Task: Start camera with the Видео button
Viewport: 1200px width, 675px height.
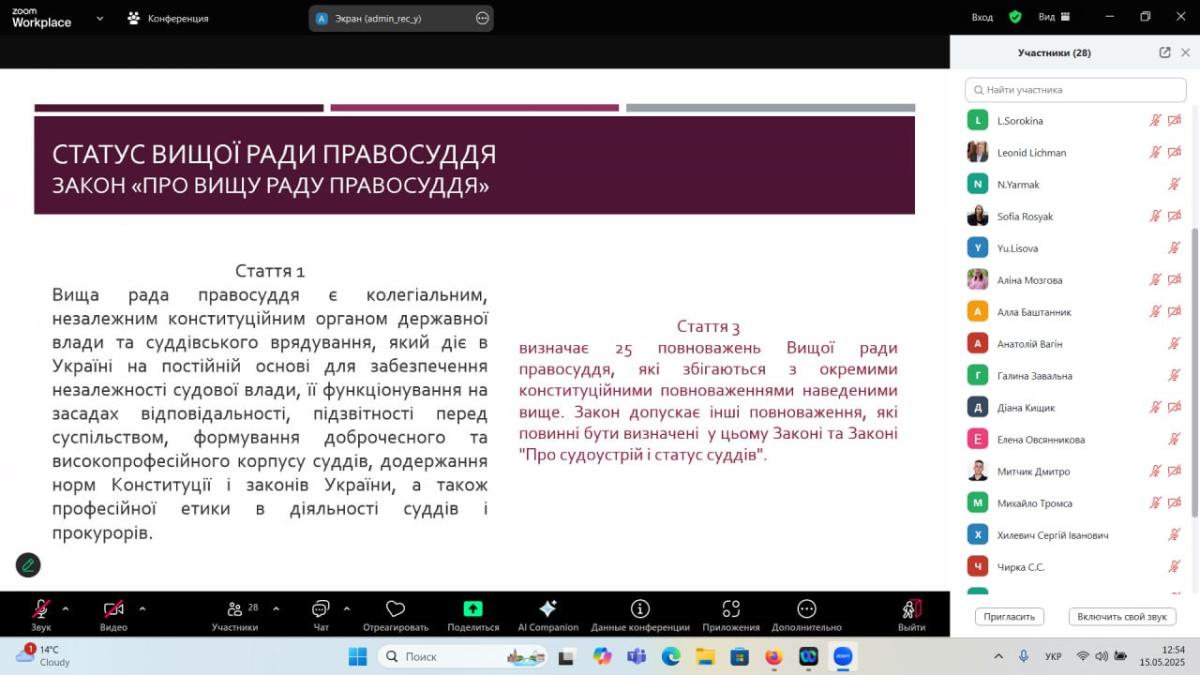Action: [113, 614]
